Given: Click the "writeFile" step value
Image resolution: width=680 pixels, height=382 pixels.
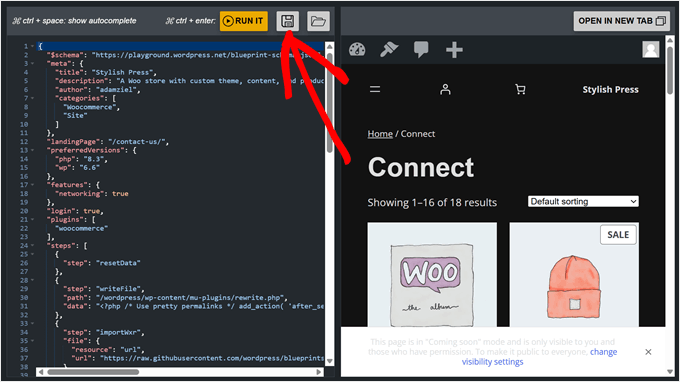Looking at the screenshot, I should pyautogui.click(x=118, y=289).
